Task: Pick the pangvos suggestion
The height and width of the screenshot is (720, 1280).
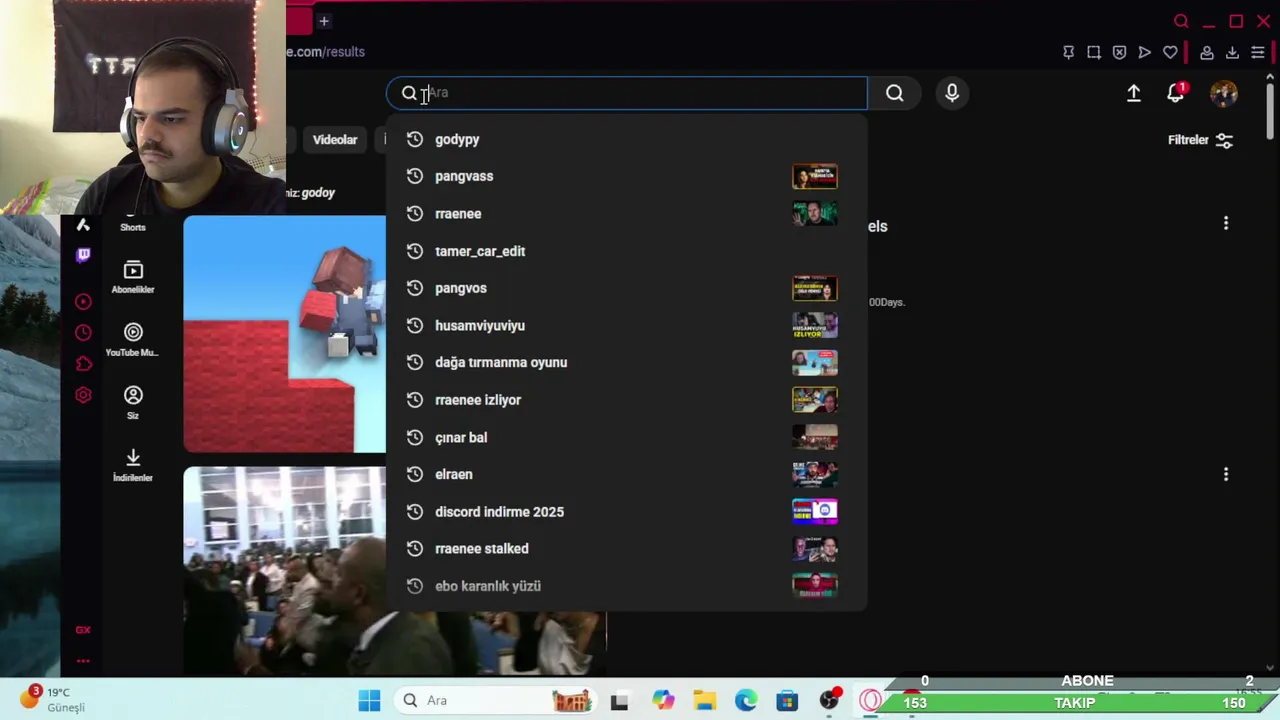Action: (x=626, y=288)
